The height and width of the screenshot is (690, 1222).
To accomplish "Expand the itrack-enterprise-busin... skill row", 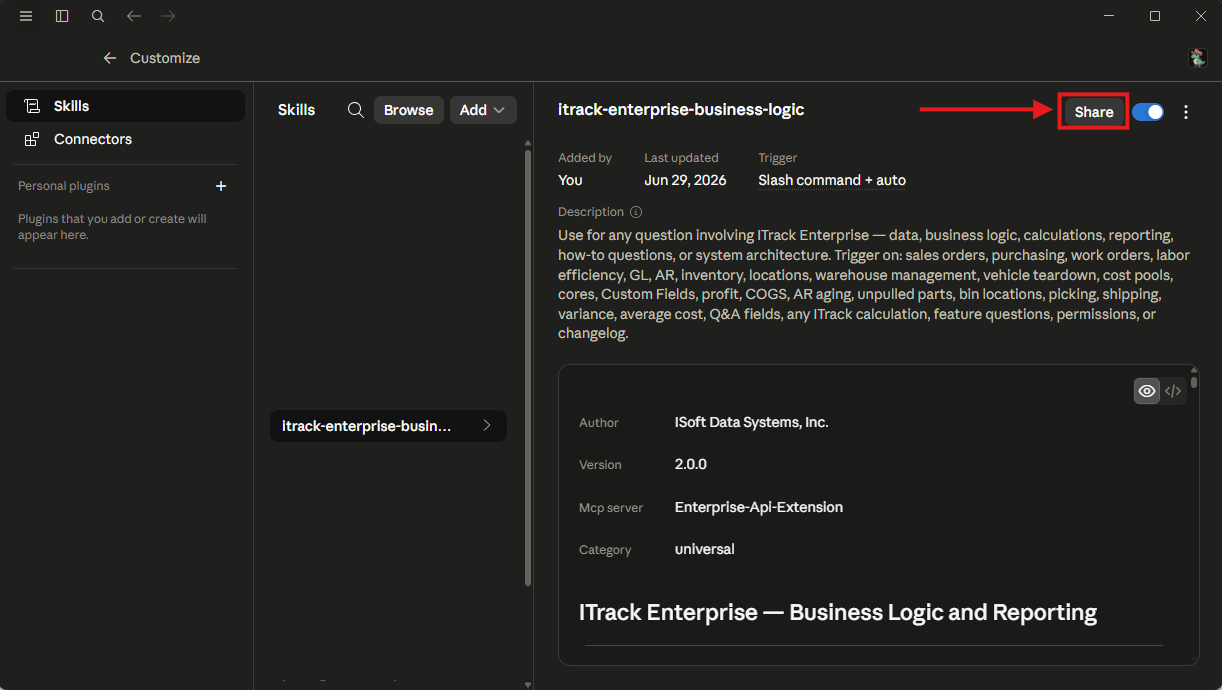I will (x=388, y=426).
